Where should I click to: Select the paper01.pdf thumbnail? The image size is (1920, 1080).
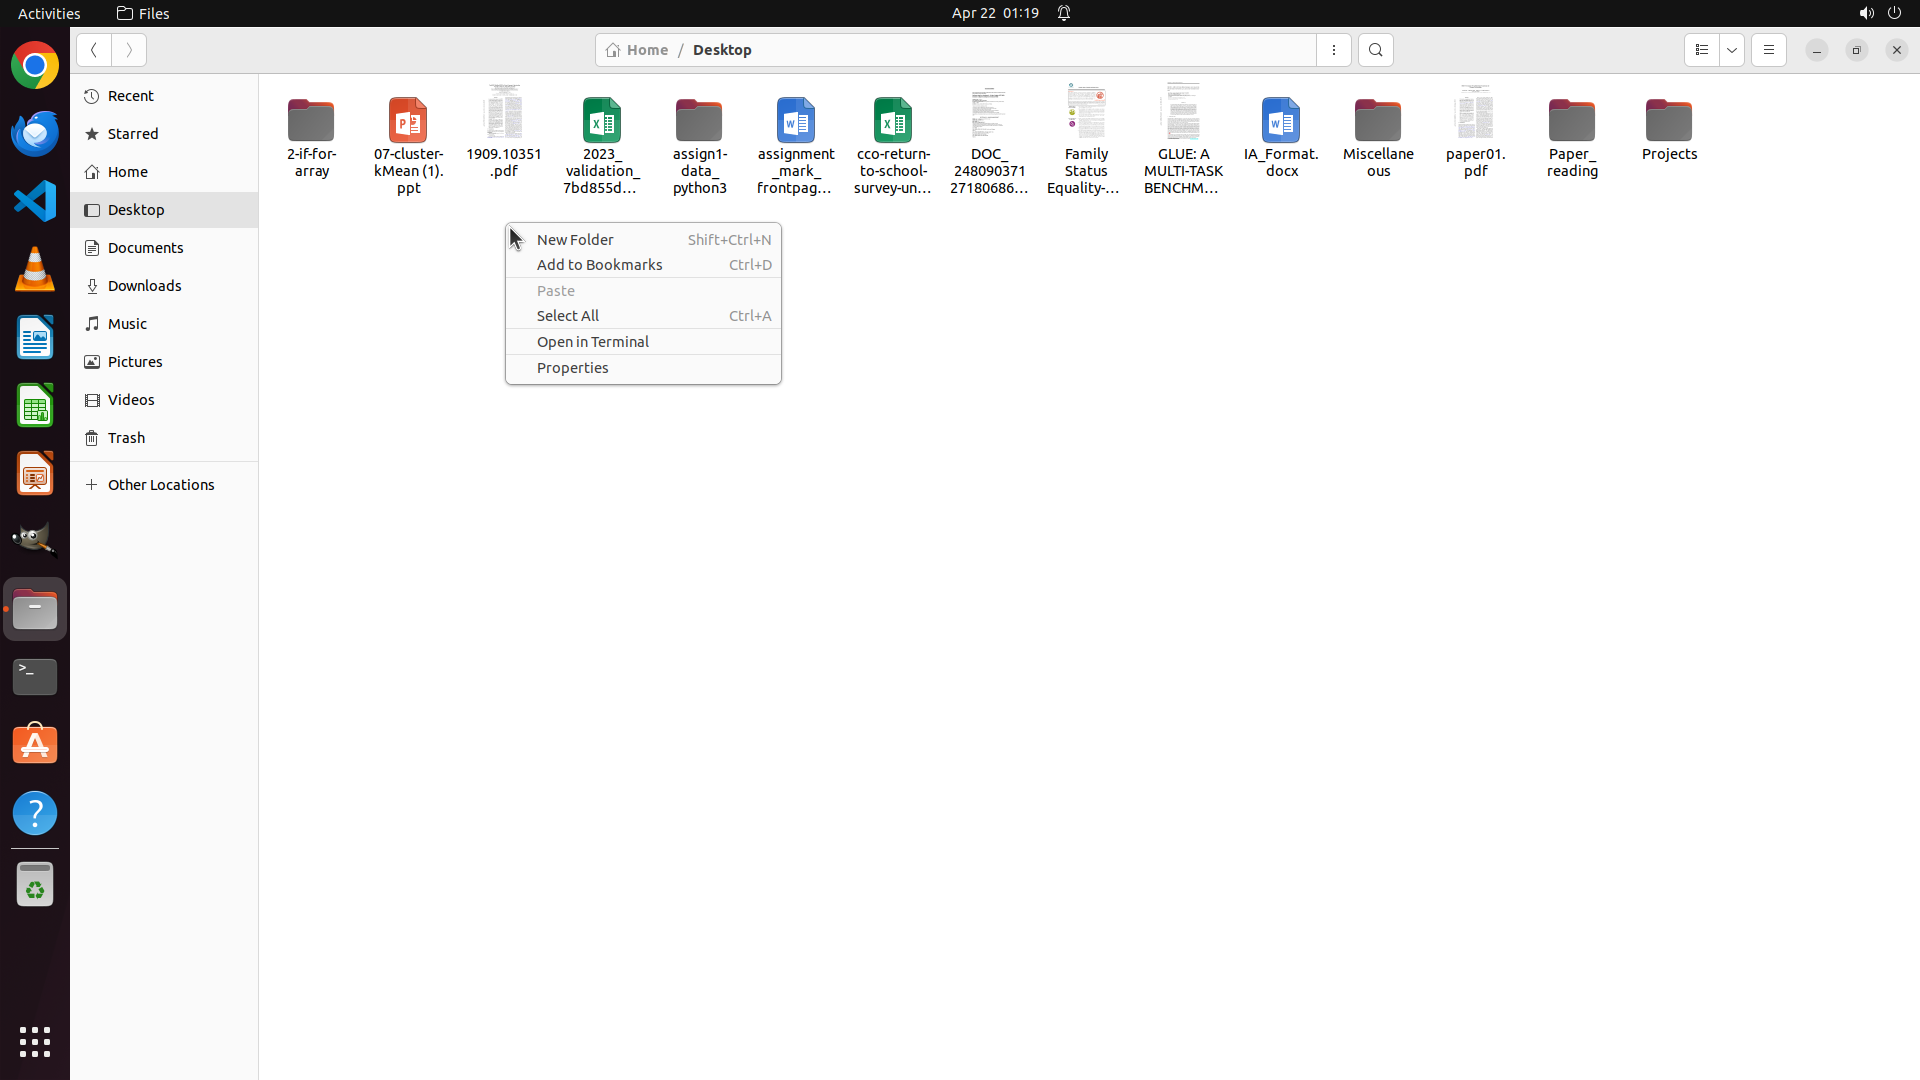click(x=1475, y=113)
